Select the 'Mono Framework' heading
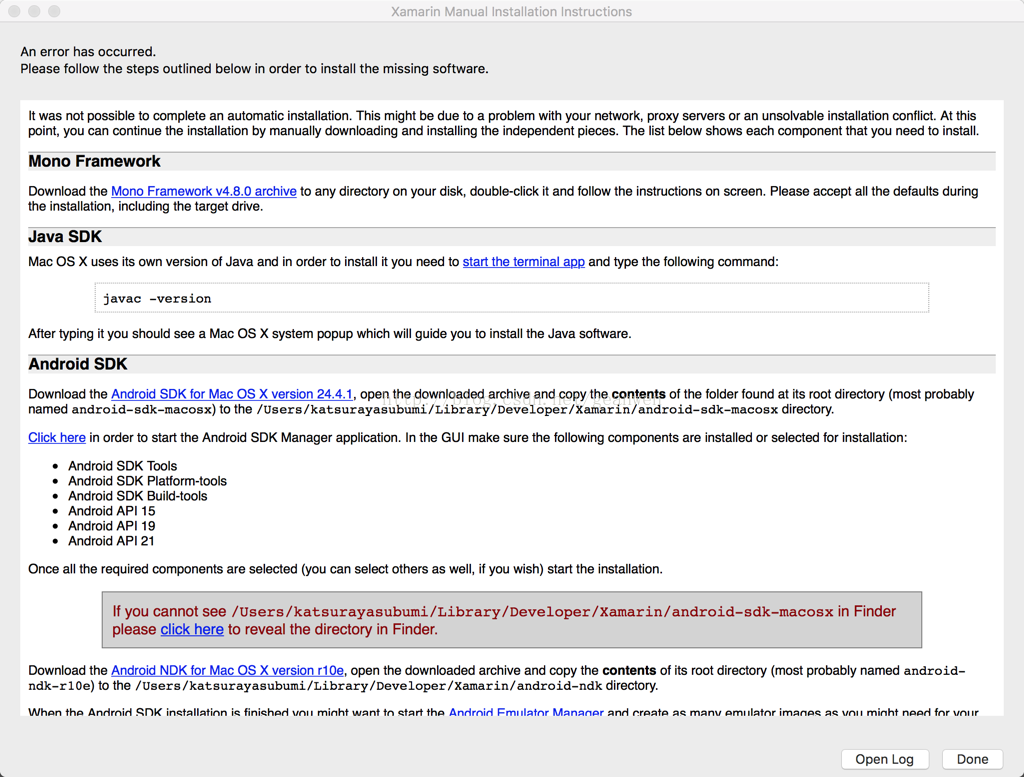 click(x=94, y=161)
